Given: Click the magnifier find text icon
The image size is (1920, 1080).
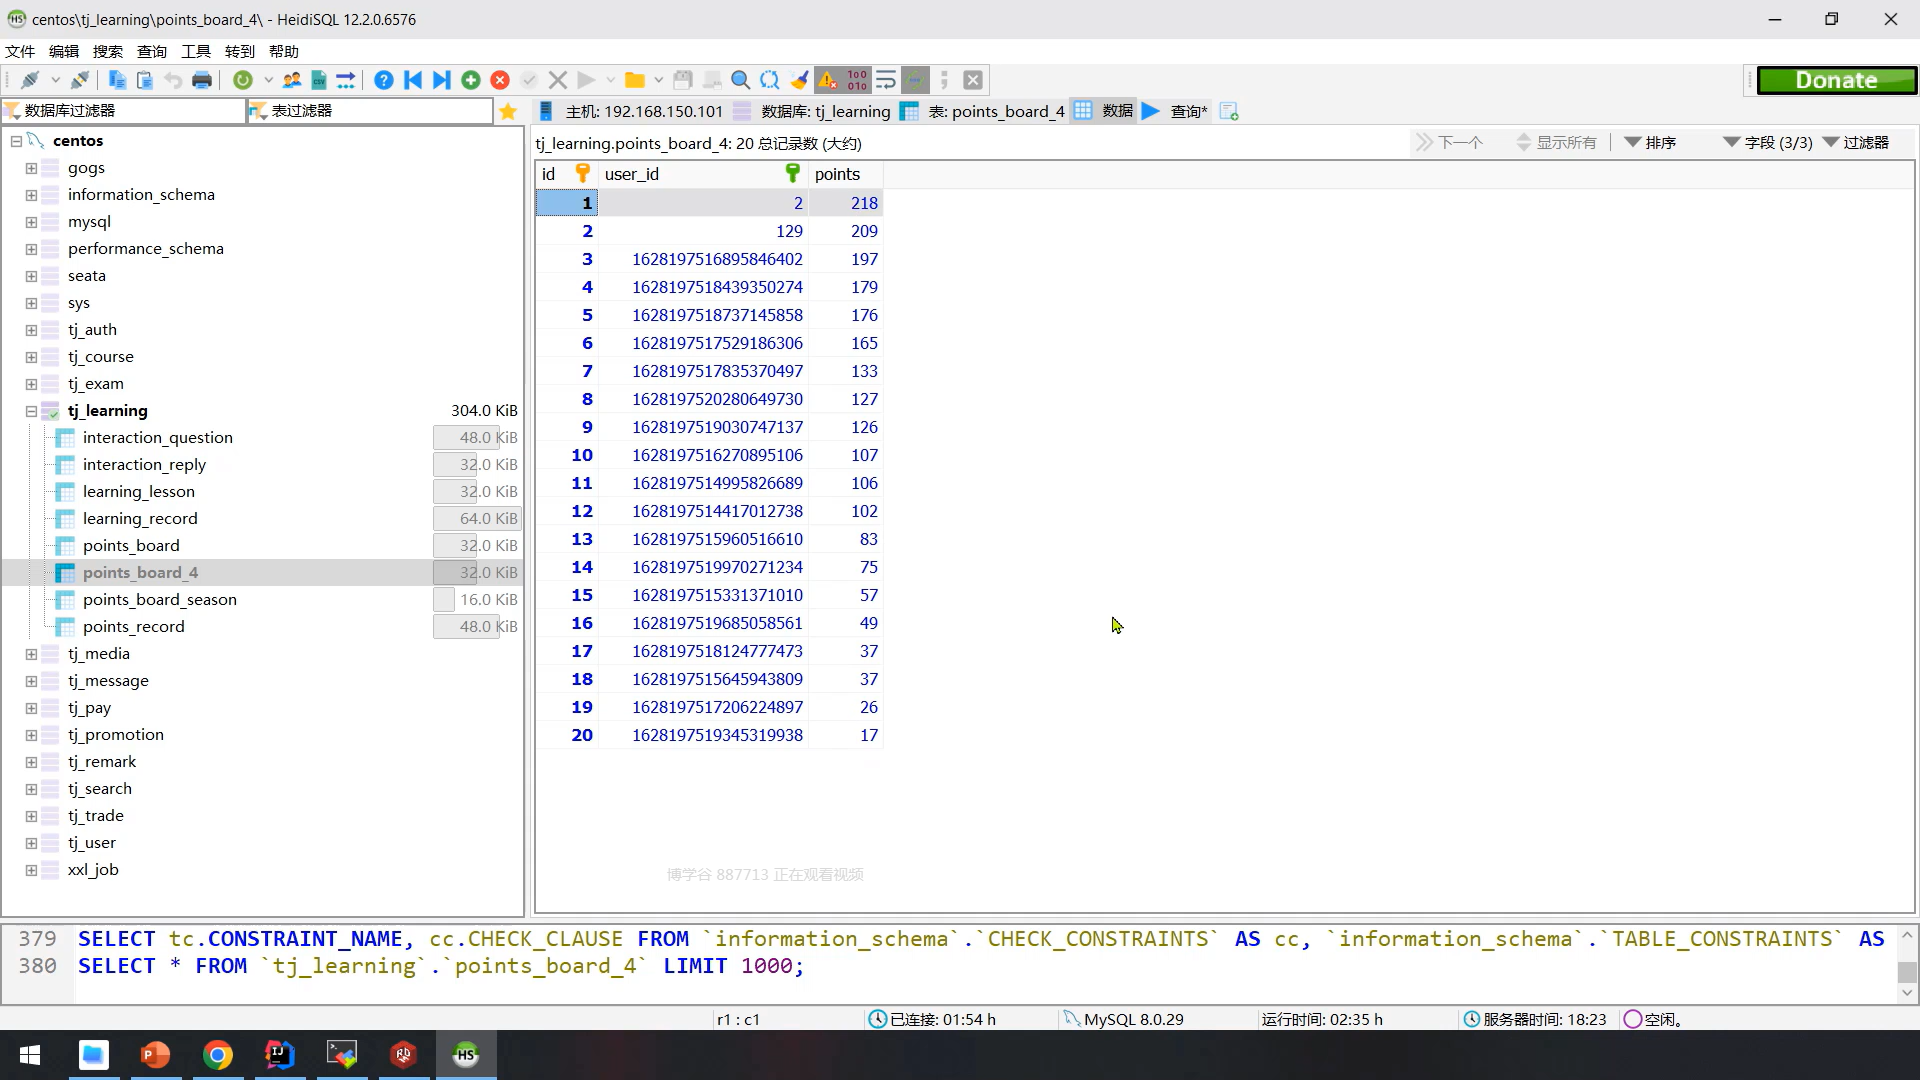Looking at the screenshot, I should [740, 80].
